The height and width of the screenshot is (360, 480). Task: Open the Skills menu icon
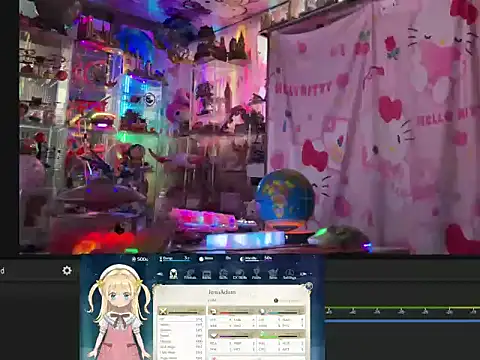pyautogui.click(x=223, y=274)
